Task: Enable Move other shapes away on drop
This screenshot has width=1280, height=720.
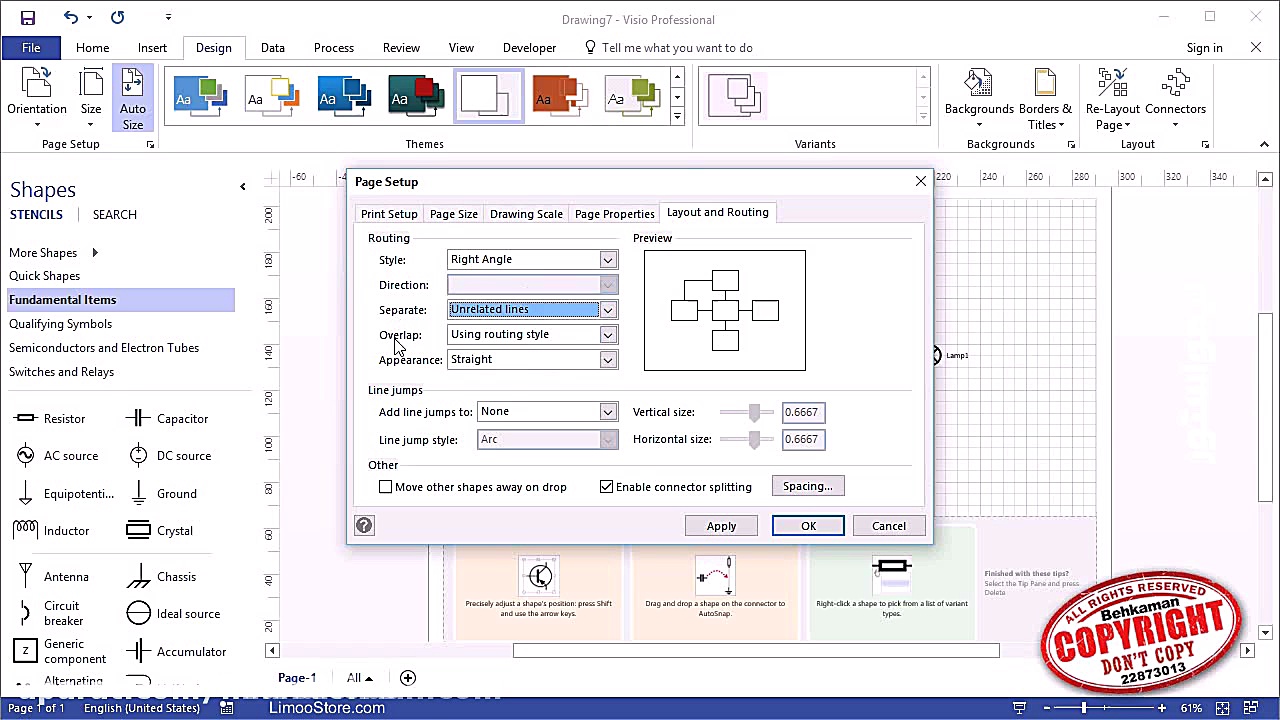Action: tap(386, 487)
